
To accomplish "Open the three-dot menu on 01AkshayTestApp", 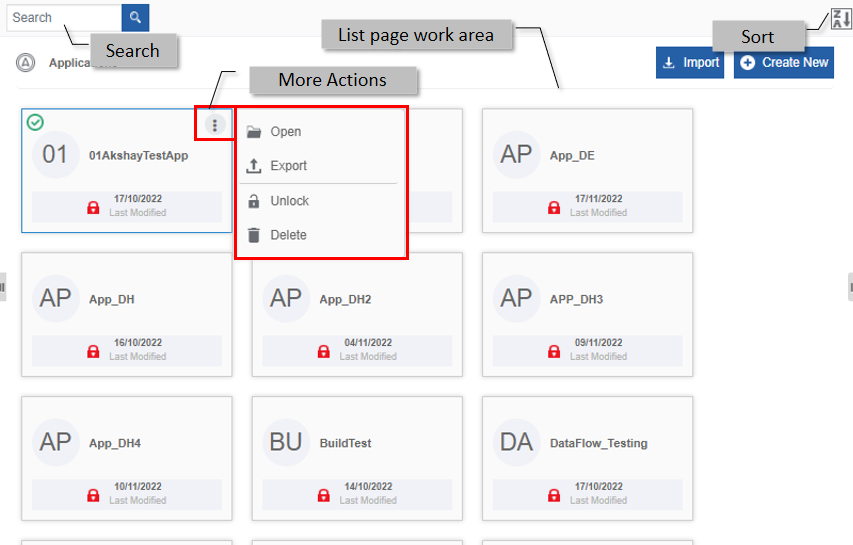I will click(215, 125).
